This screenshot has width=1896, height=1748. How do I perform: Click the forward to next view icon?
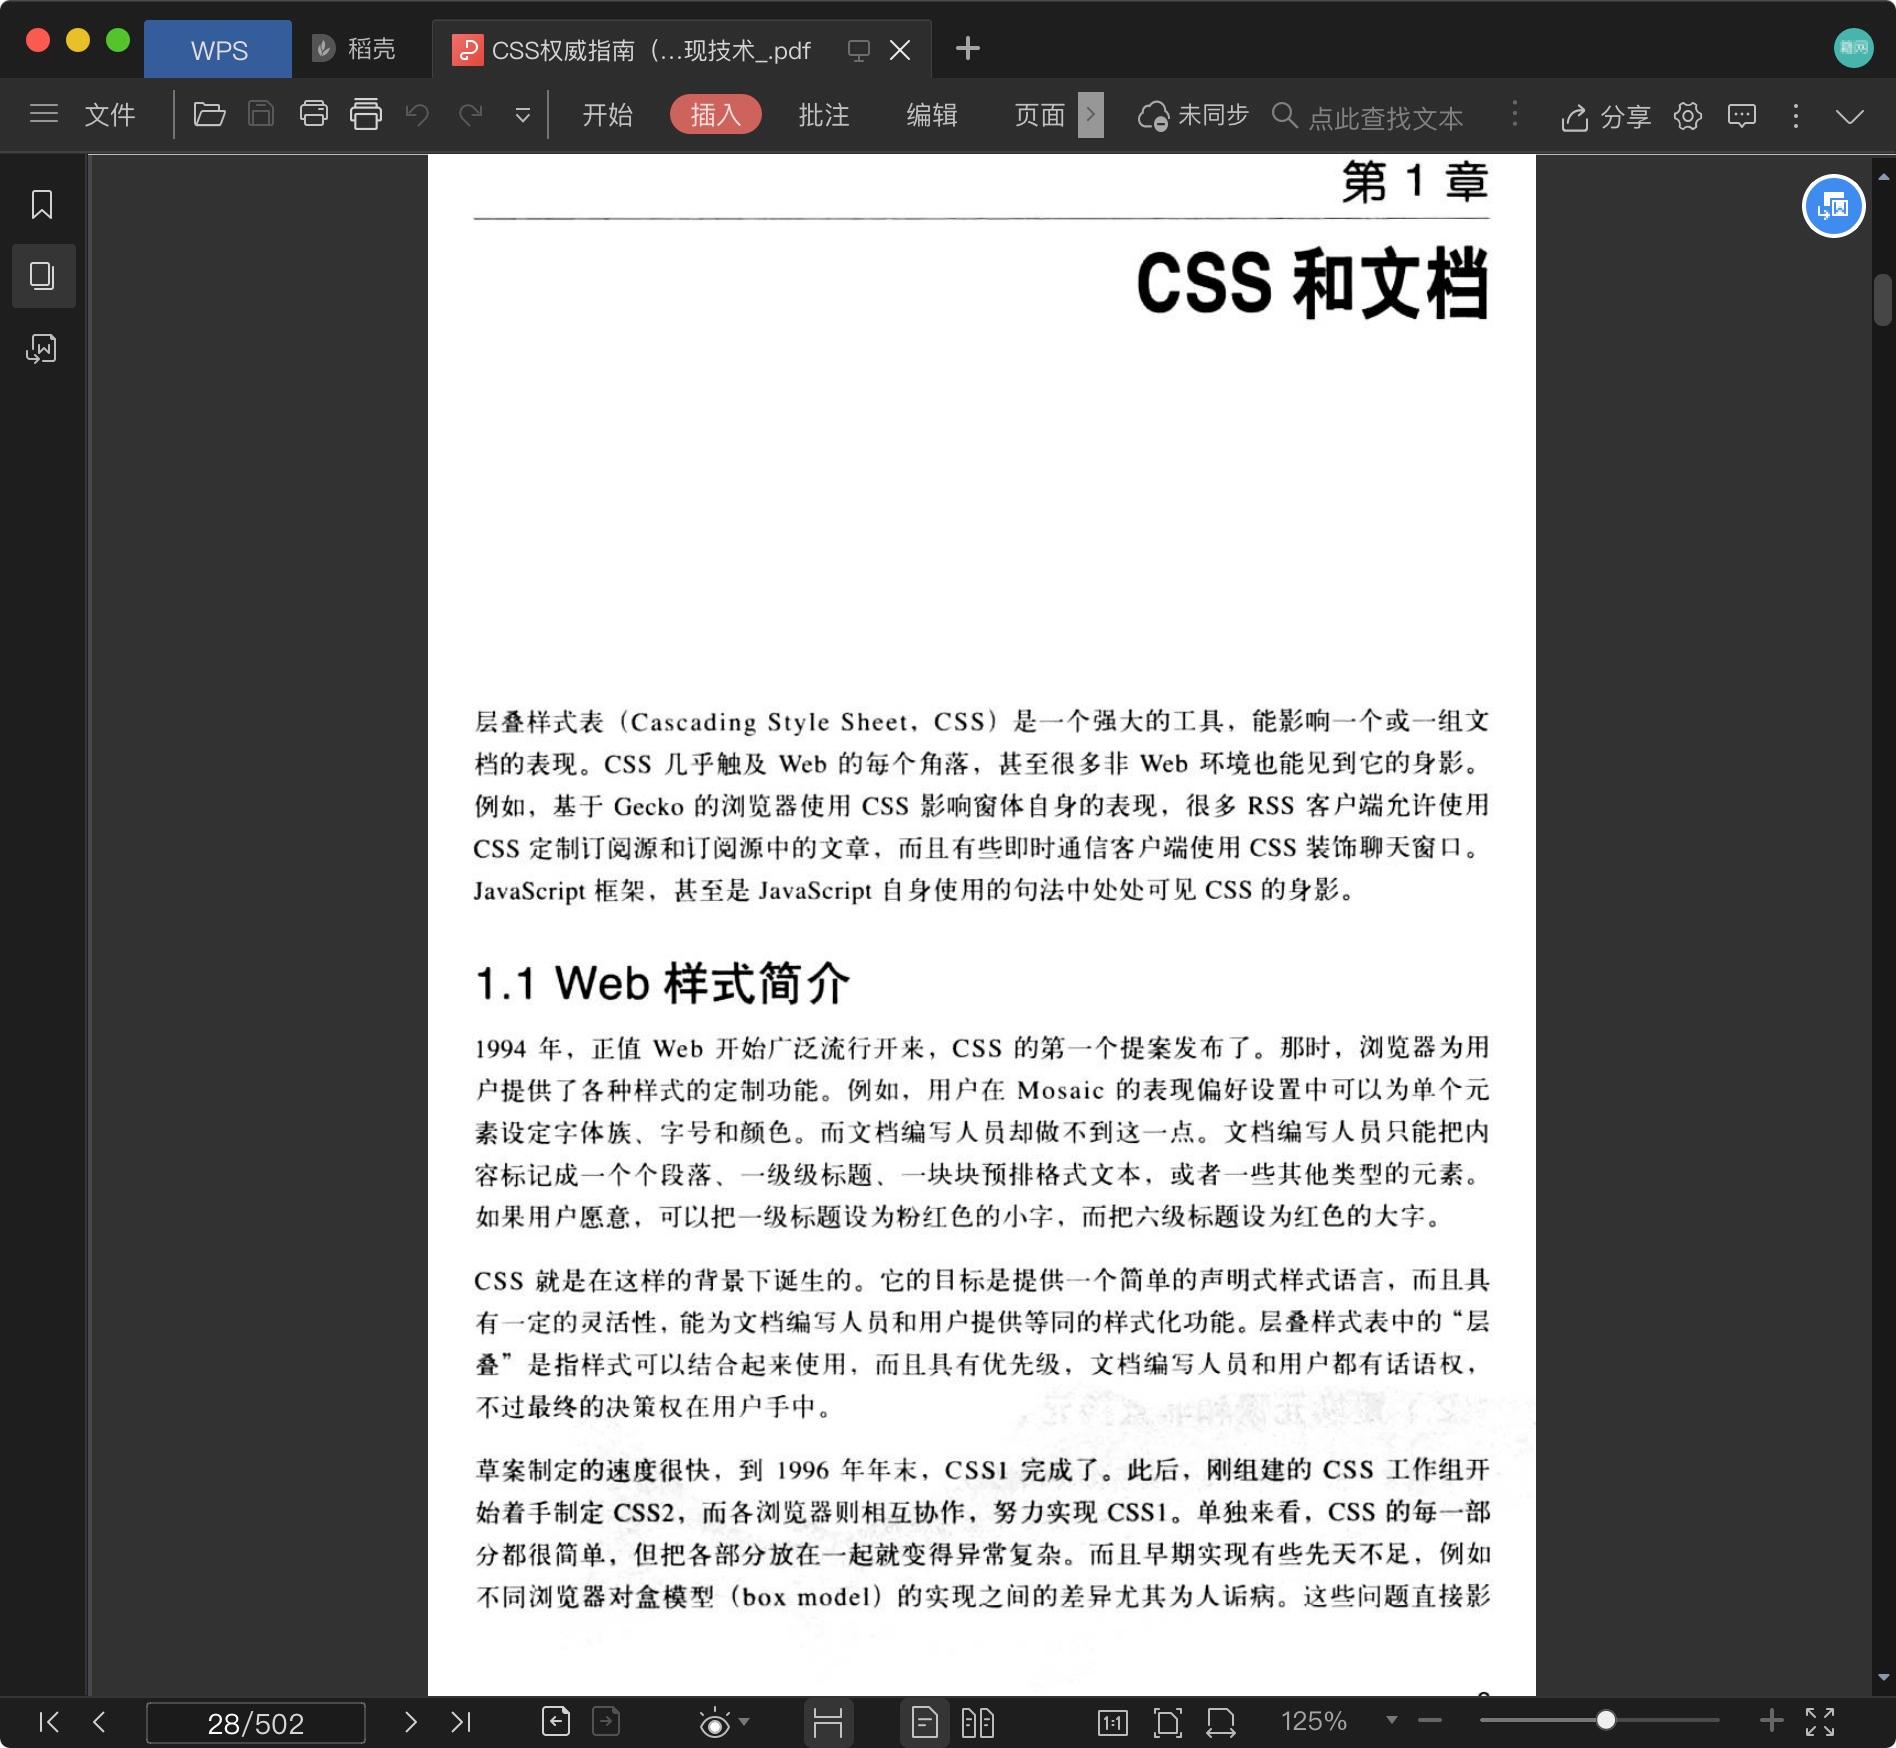point(606,1722)
